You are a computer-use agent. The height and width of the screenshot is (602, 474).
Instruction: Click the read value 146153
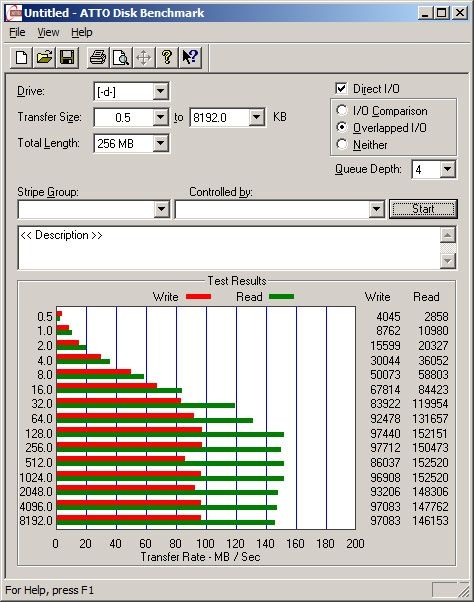point(430,521)
